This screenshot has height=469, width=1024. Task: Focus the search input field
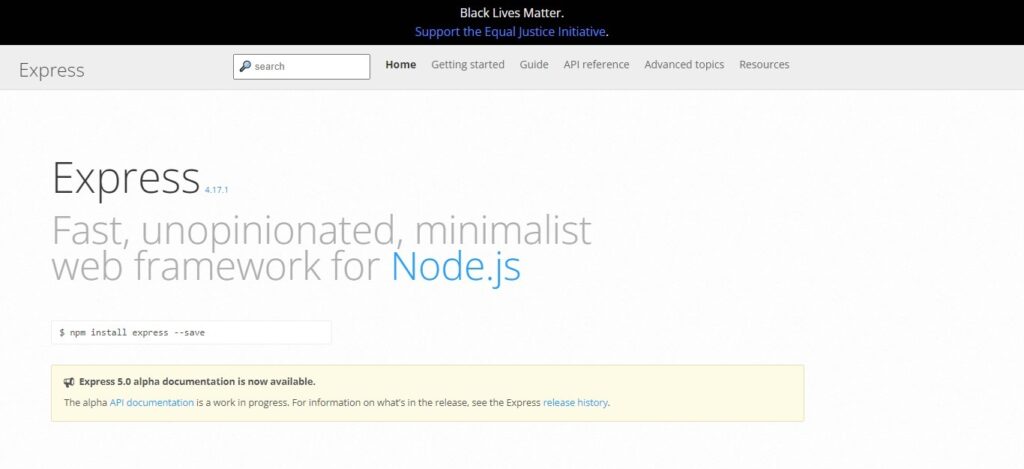(x=308, y=67)
